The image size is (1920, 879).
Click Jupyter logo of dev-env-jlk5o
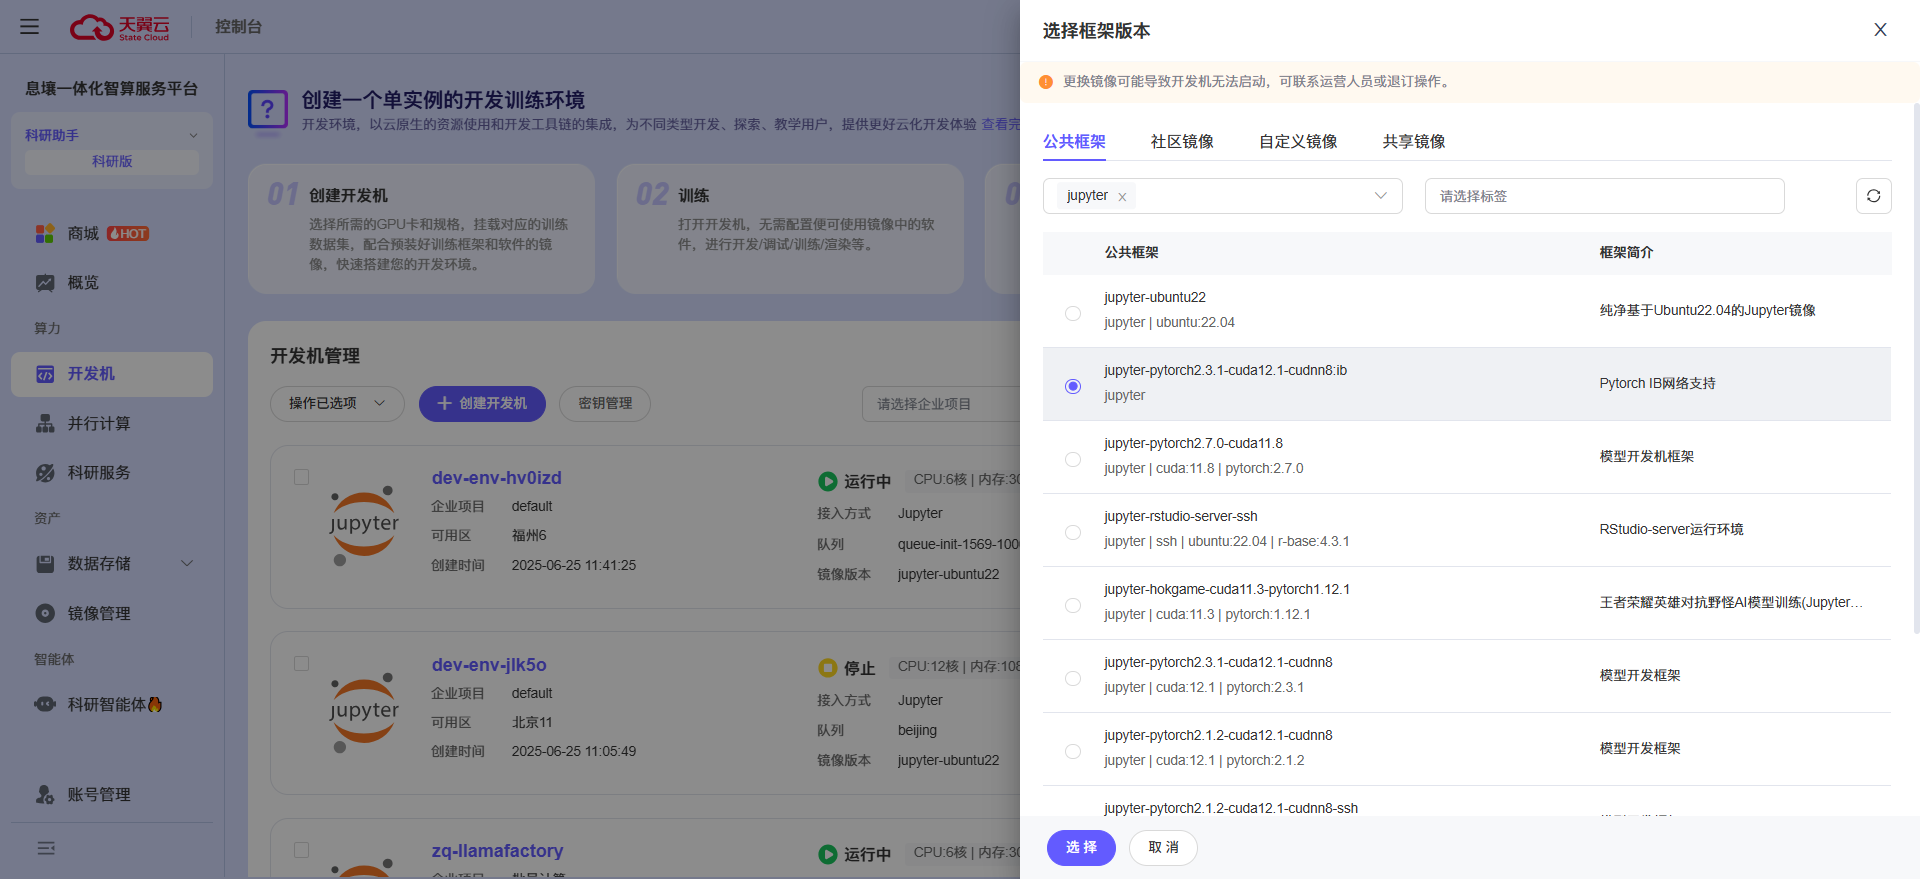click(364, 713)
